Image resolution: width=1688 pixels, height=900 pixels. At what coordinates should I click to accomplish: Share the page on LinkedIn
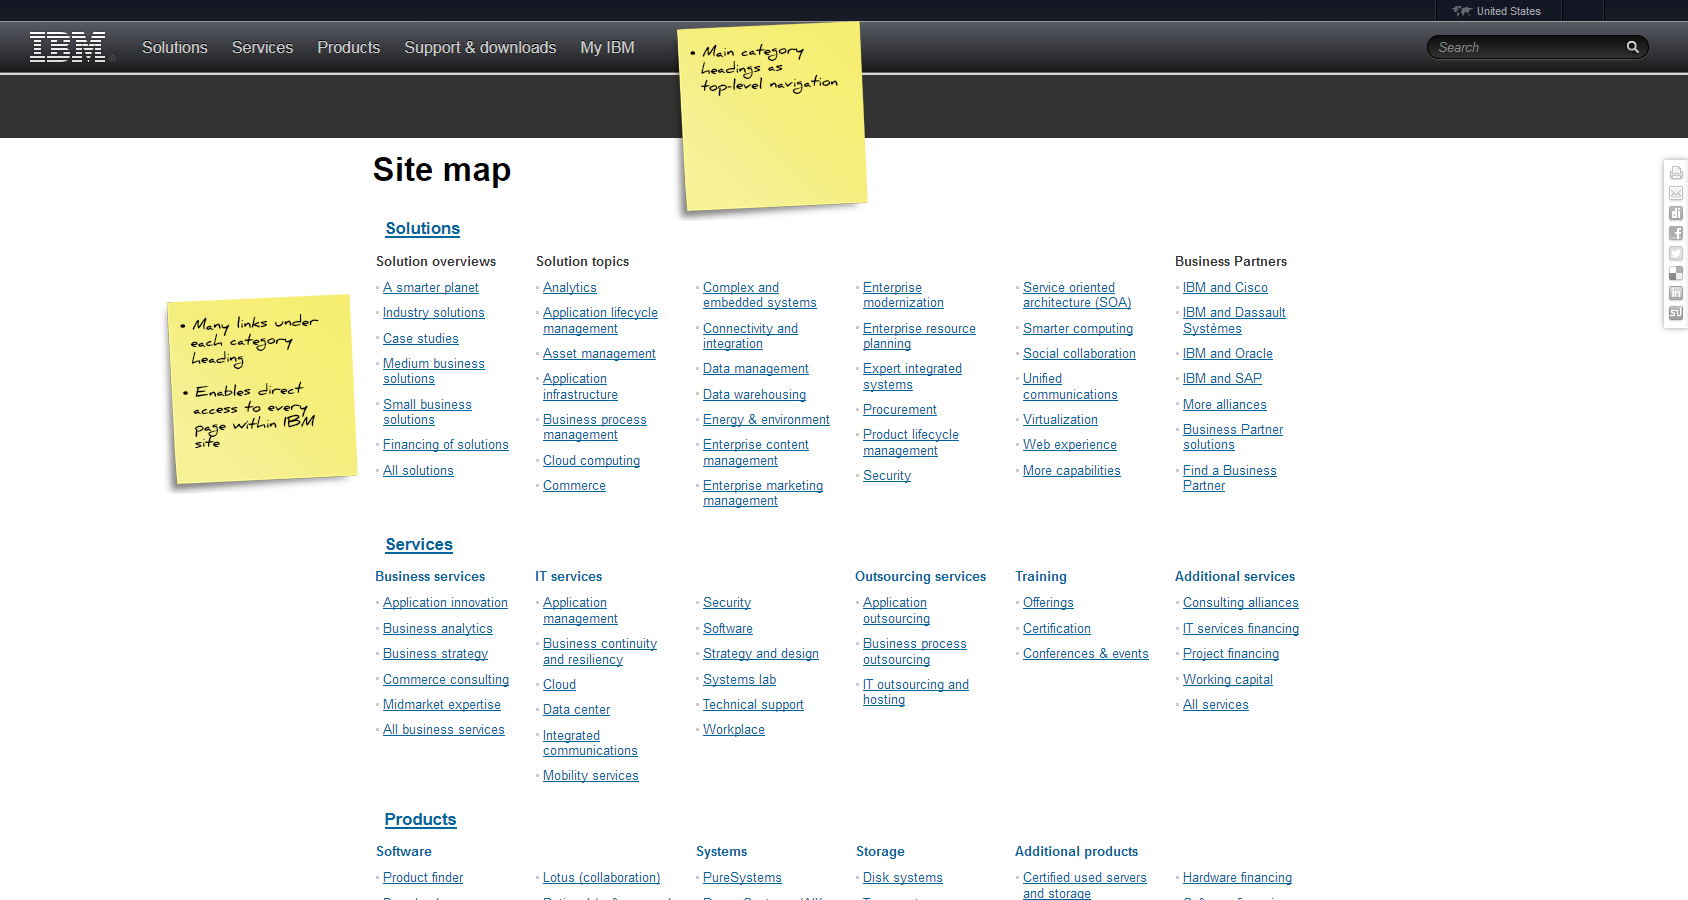1676,293
